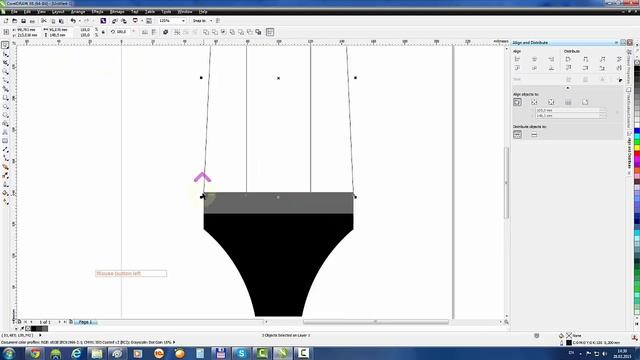Select the Pick tool in the toolbox
This screenshot has height=360, width=640.
point(5,45)
